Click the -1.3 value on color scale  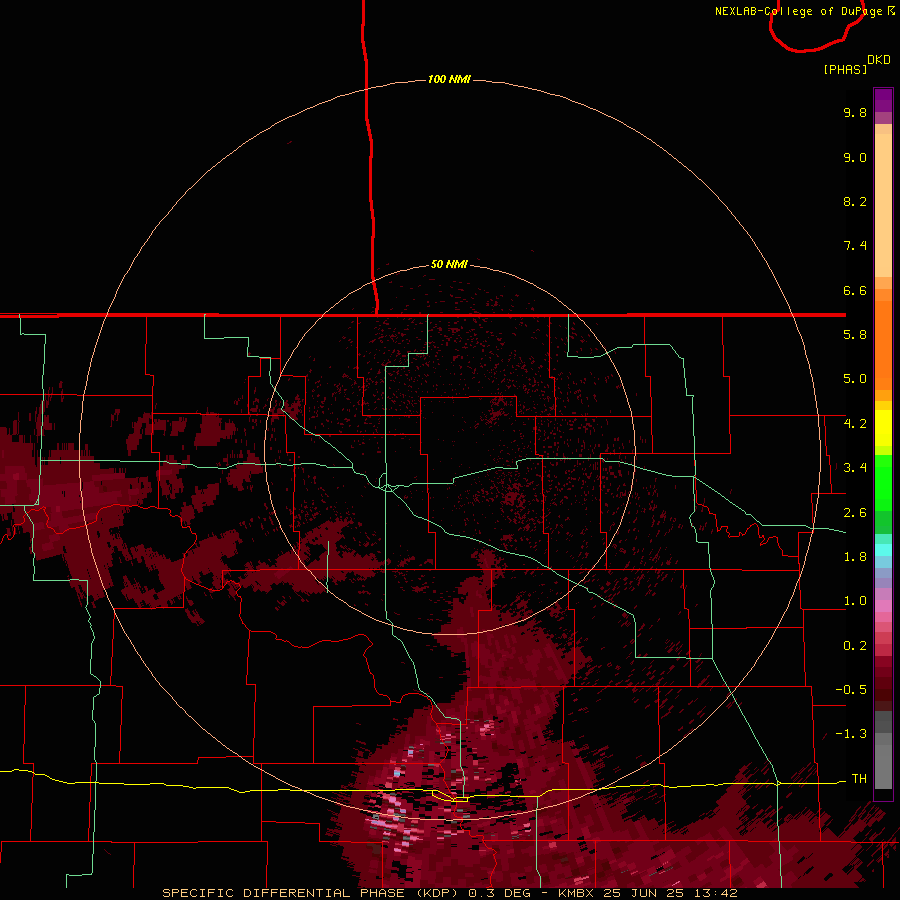pos(851,734)
